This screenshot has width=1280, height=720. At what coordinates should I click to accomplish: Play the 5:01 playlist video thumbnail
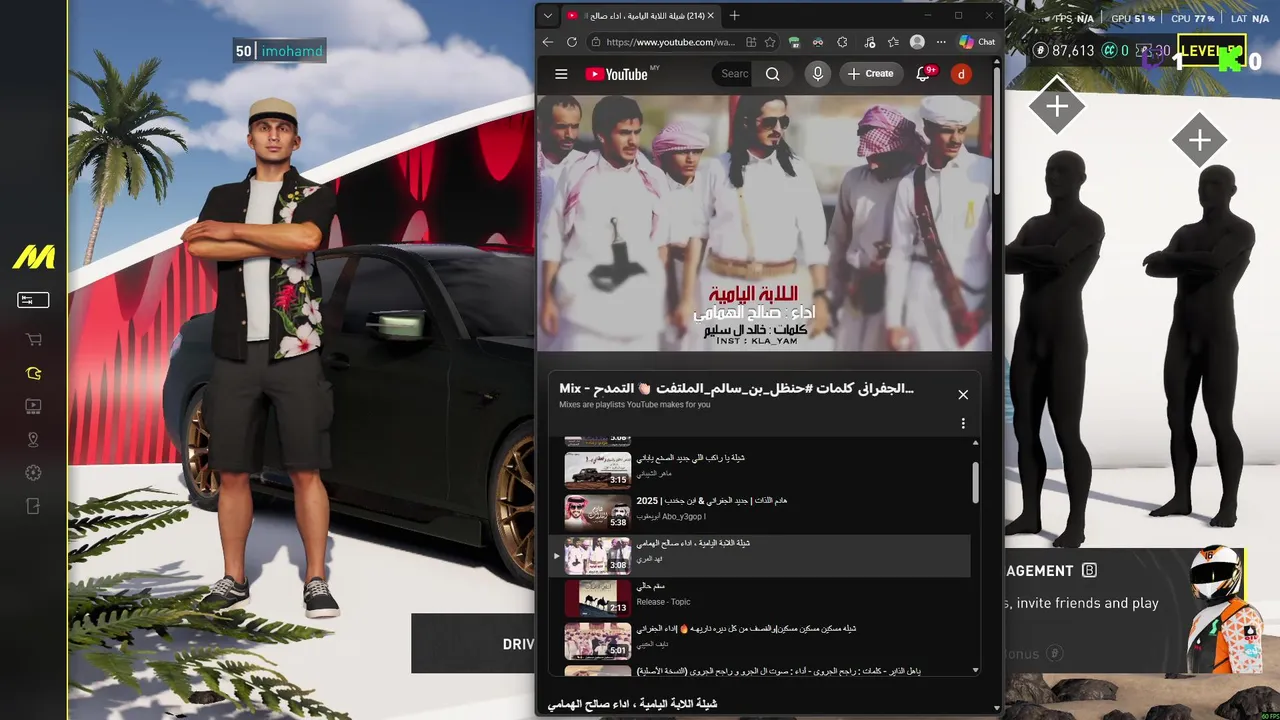(597, 641)
